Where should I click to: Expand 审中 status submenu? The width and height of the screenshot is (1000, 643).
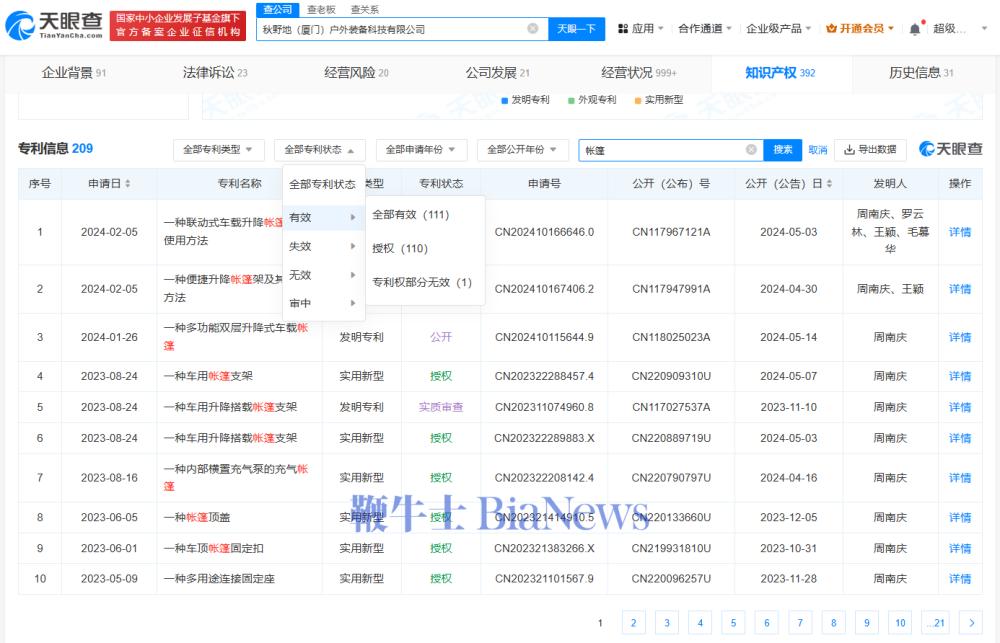tap(323, 304)
